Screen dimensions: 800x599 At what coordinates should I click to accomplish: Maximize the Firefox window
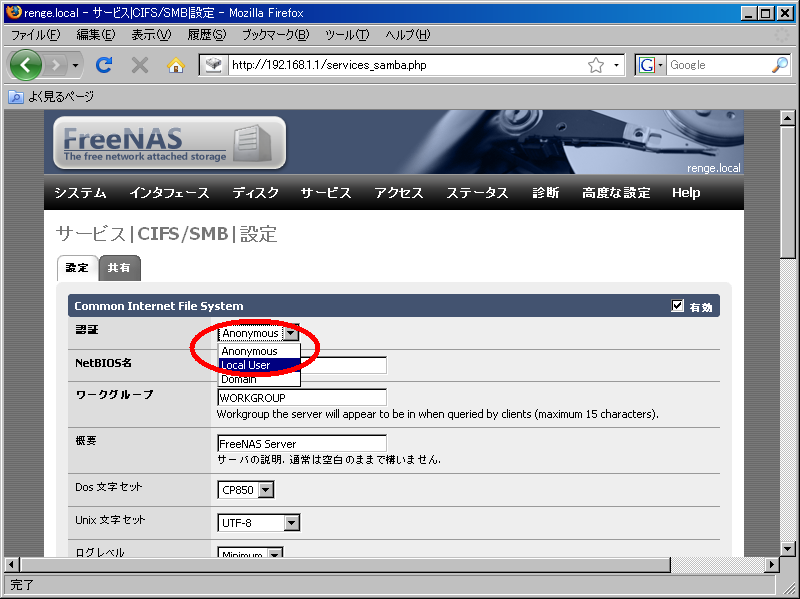pos(766,13)
